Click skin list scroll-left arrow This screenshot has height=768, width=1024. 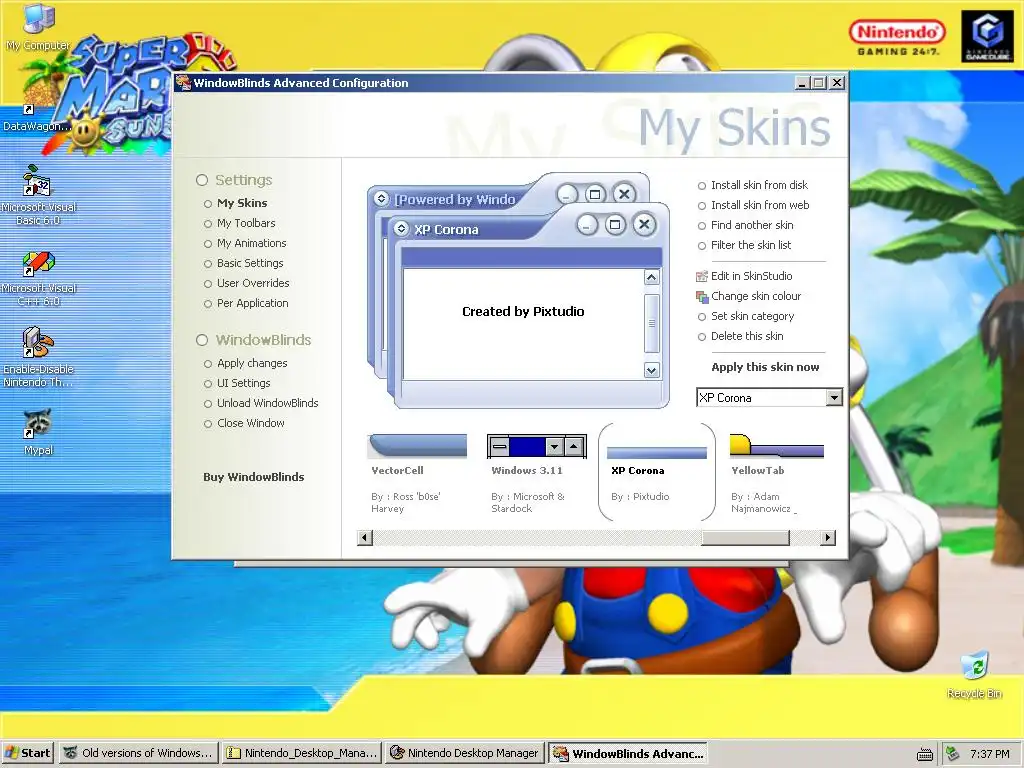click(x=365, y=537)
